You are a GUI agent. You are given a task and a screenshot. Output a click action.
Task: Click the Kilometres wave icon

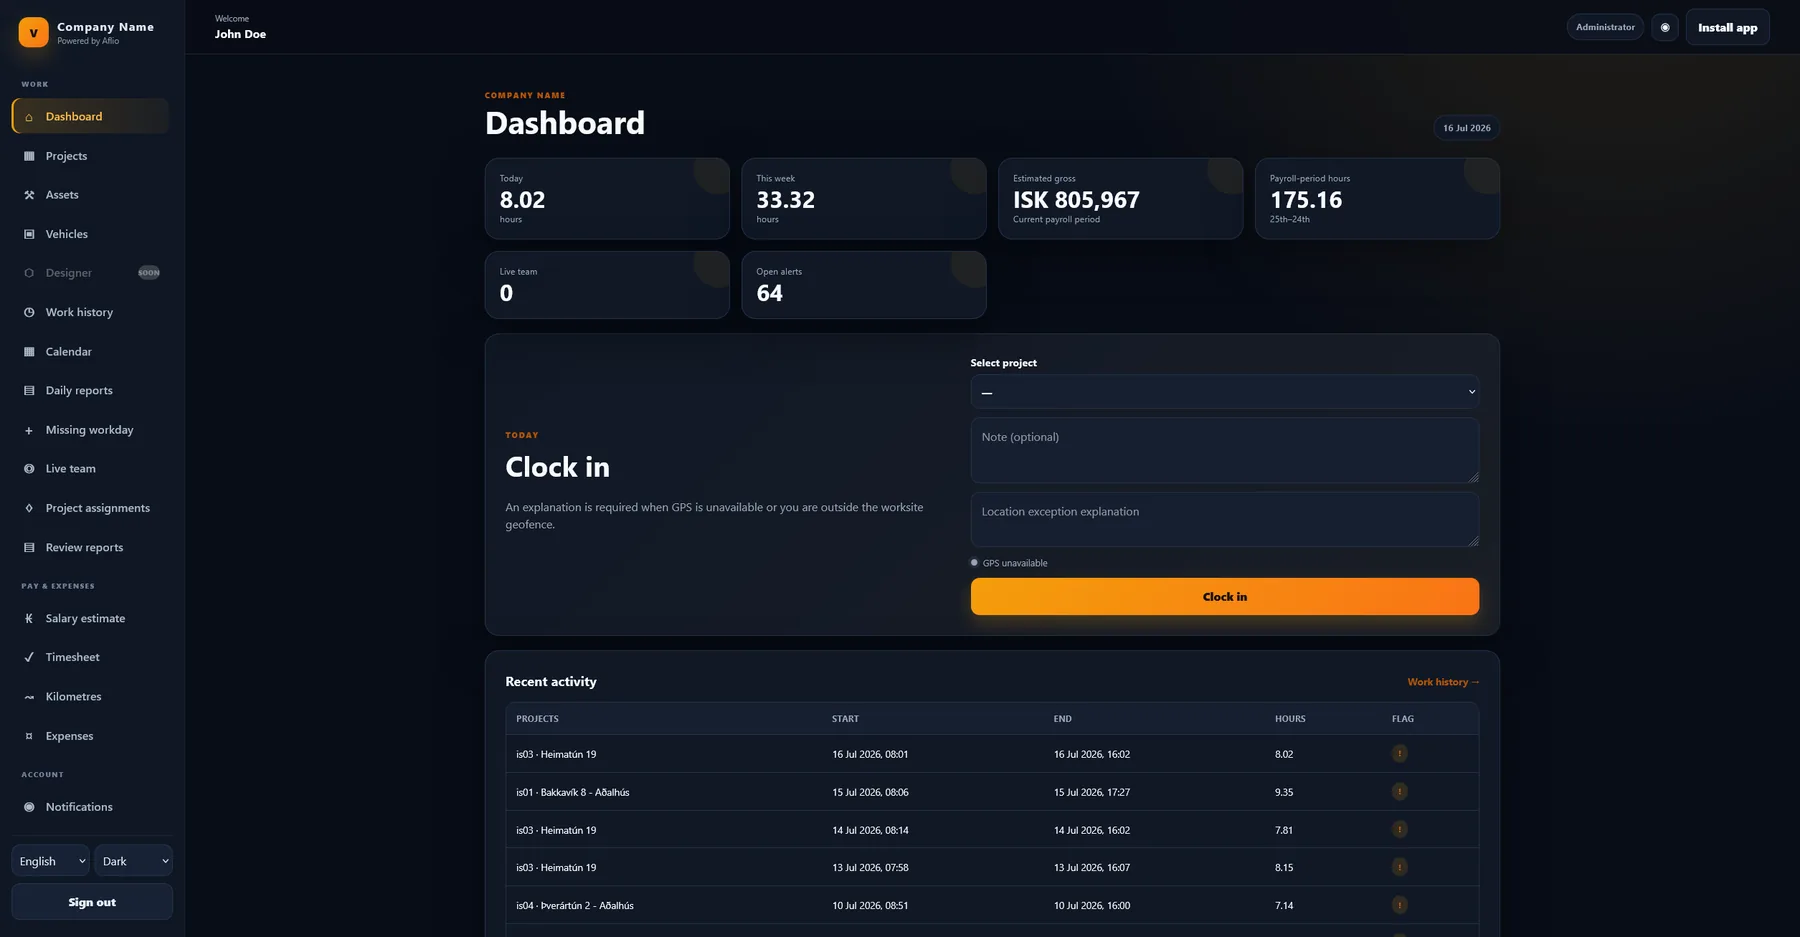tap(29, 697)
